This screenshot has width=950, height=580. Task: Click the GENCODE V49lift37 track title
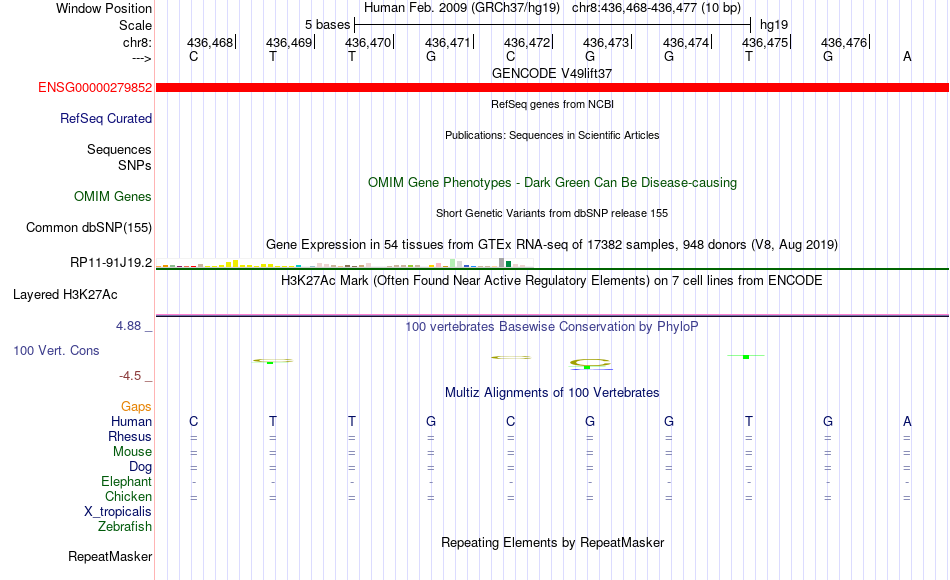coord(552,73)
